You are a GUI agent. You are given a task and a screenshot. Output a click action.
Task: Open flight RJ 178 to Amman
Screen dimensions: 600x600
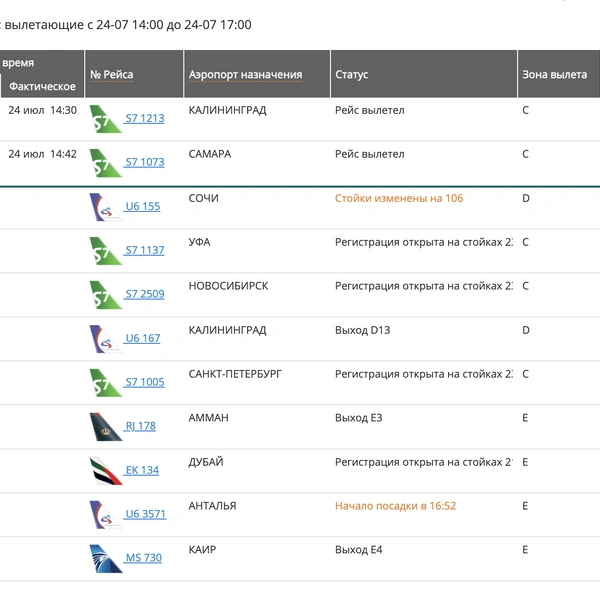point(140,426)
